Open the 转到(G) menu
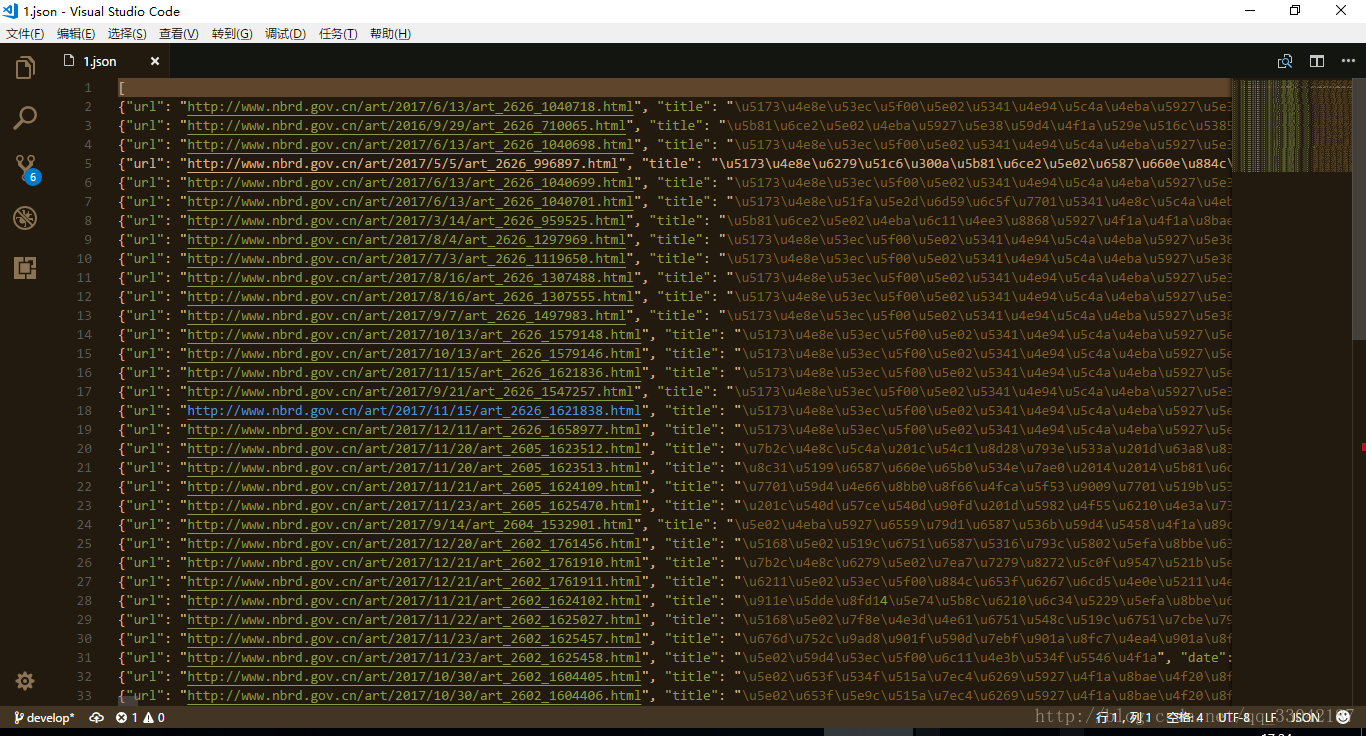This screenshot has height=736, width=1366. (232, 33)
